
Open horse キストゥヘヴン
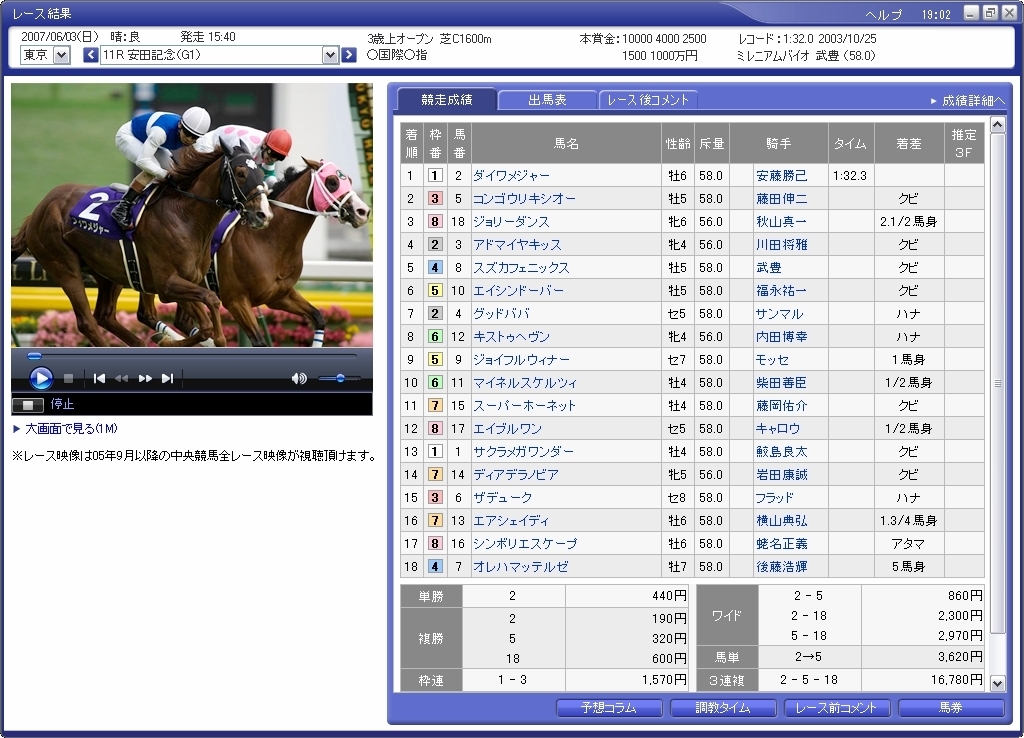[x=511, y=336]
